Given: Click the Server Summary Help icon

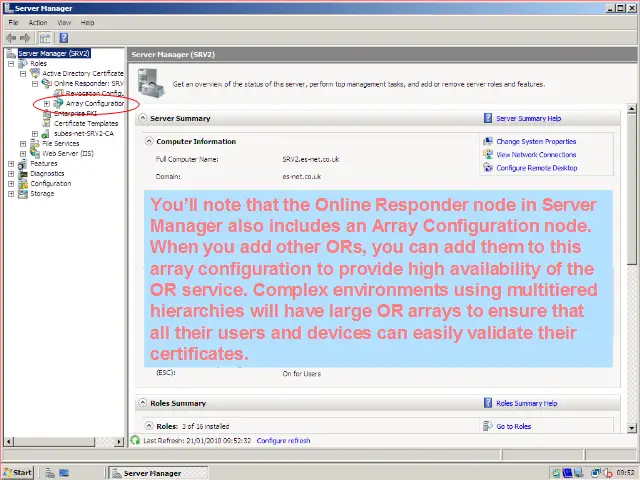Looking at the screenshot, I should (x=488, y=118).
